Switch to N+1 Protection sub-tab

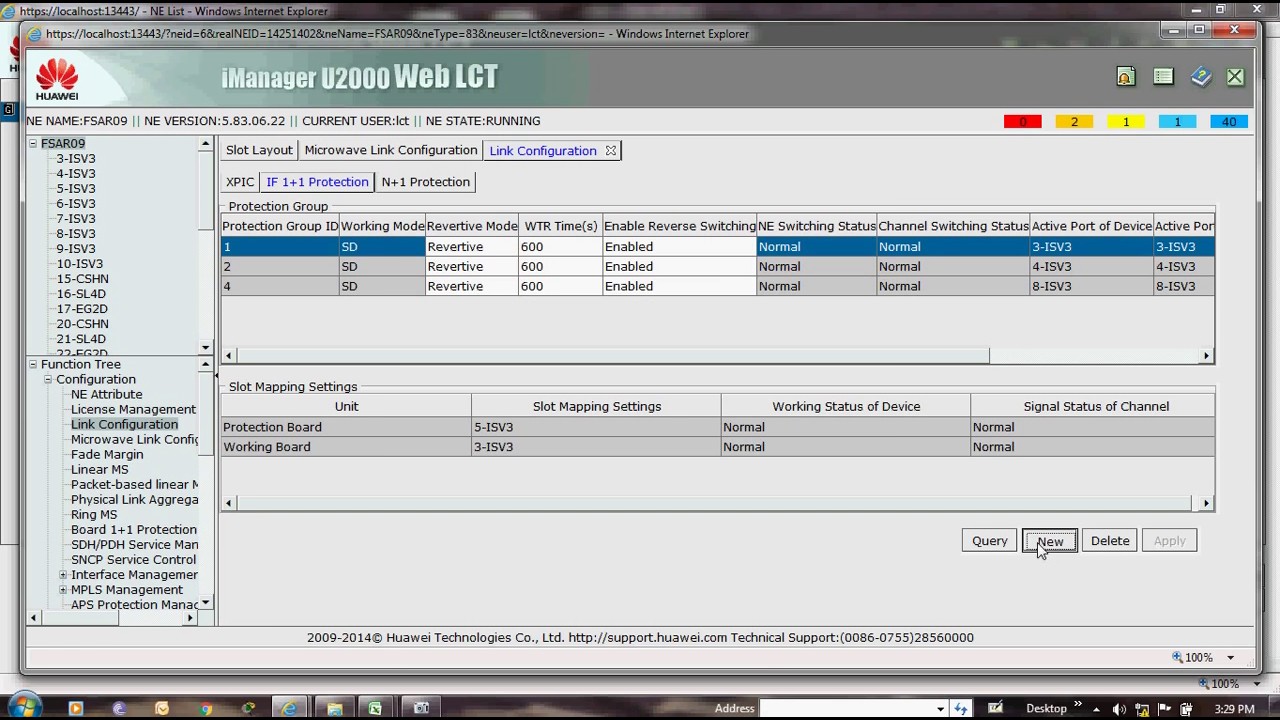click(x=425, y=182)
